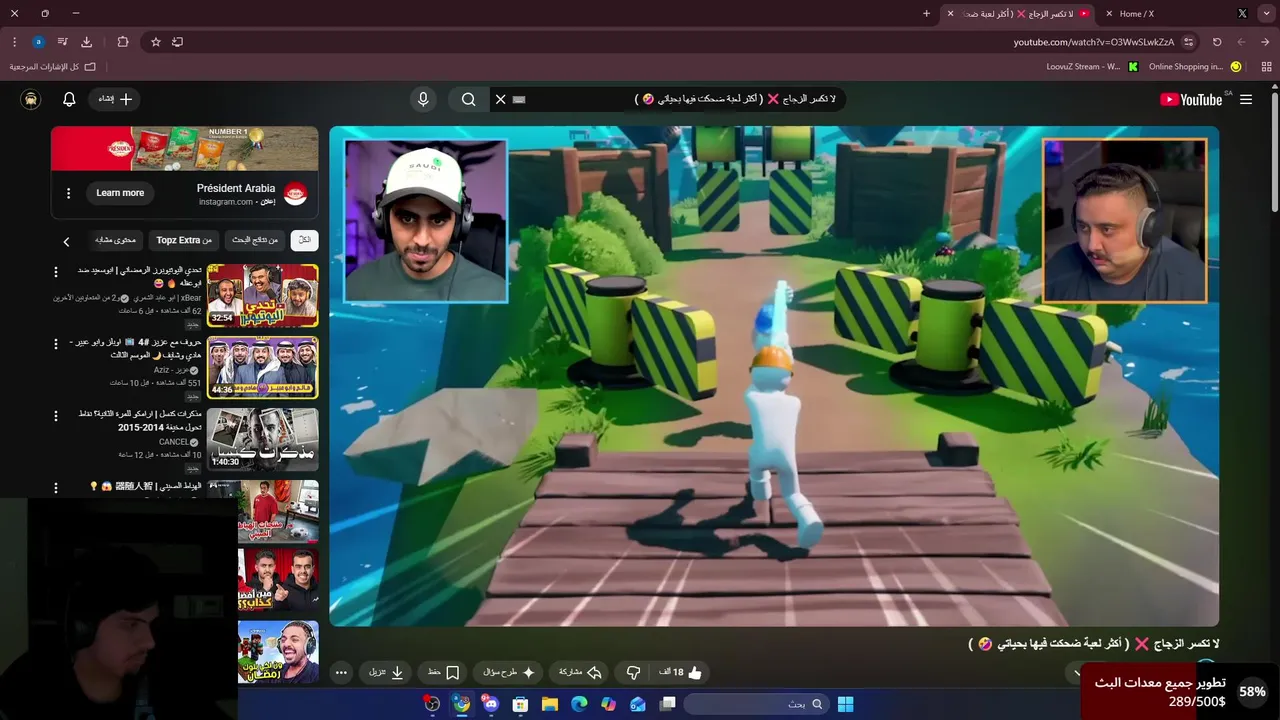This screenshot has width=1280, height=720.
Task: Click the page vertical scrollbar
Action: [1275, 150]
